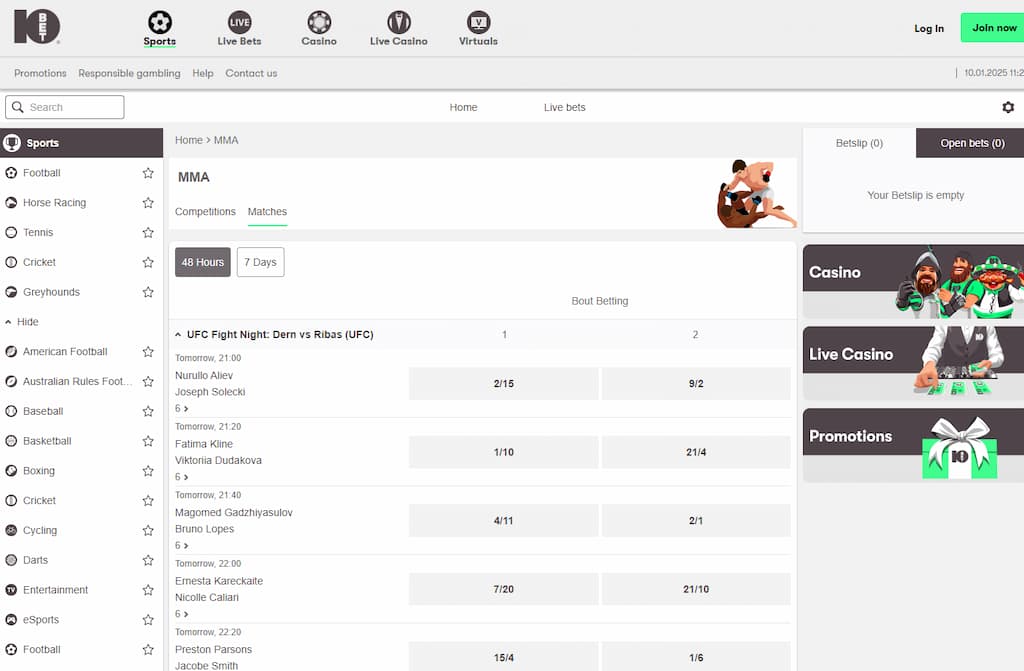
Task: Open Virtuals via the monitor icon
Action: point(479,22)
